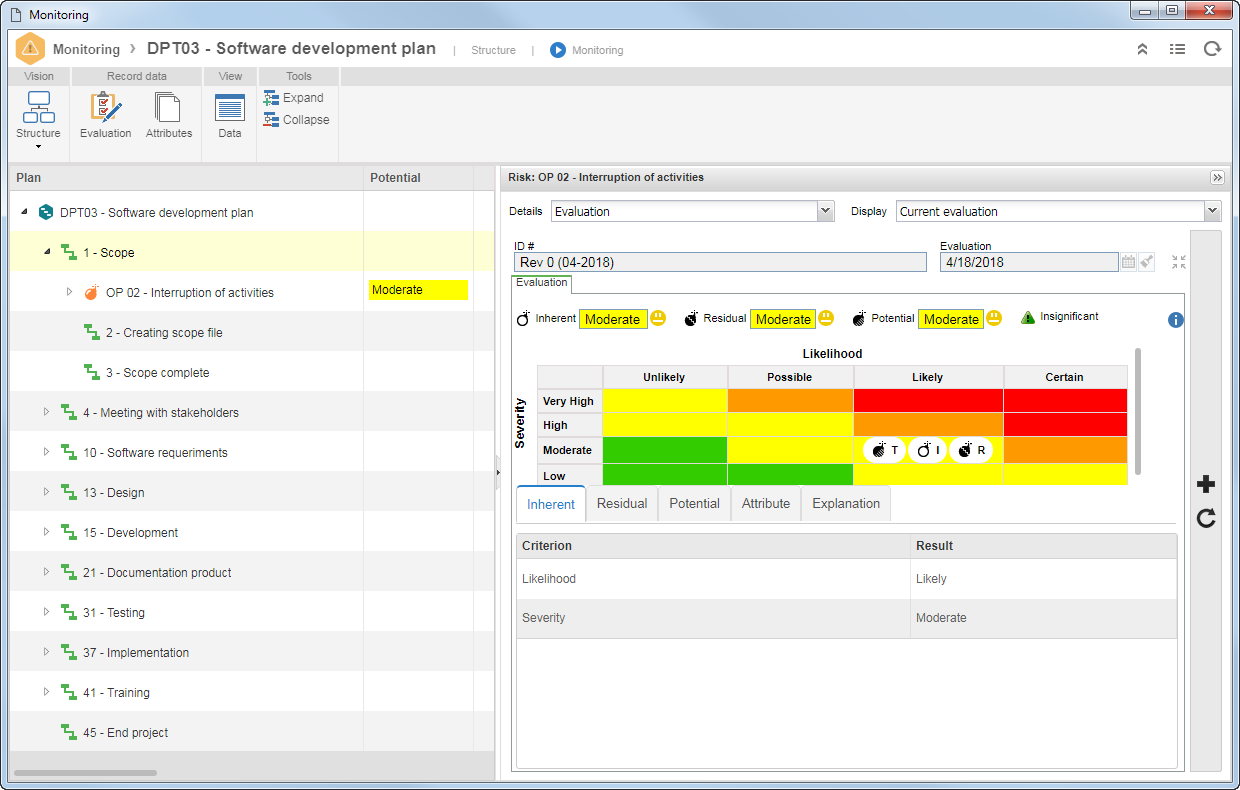This screenshot has height=790, width=1240.
Task: Open the Structure dropdown arrow
Action: pyautogui.click(x=38, y=147)
